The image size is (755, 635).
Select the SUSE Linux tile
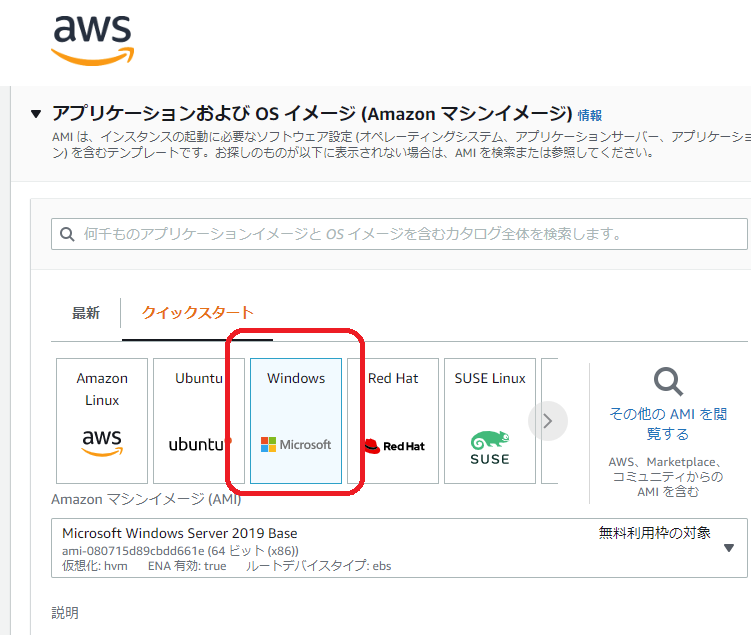pyautogui.click(x=489, y=420)
